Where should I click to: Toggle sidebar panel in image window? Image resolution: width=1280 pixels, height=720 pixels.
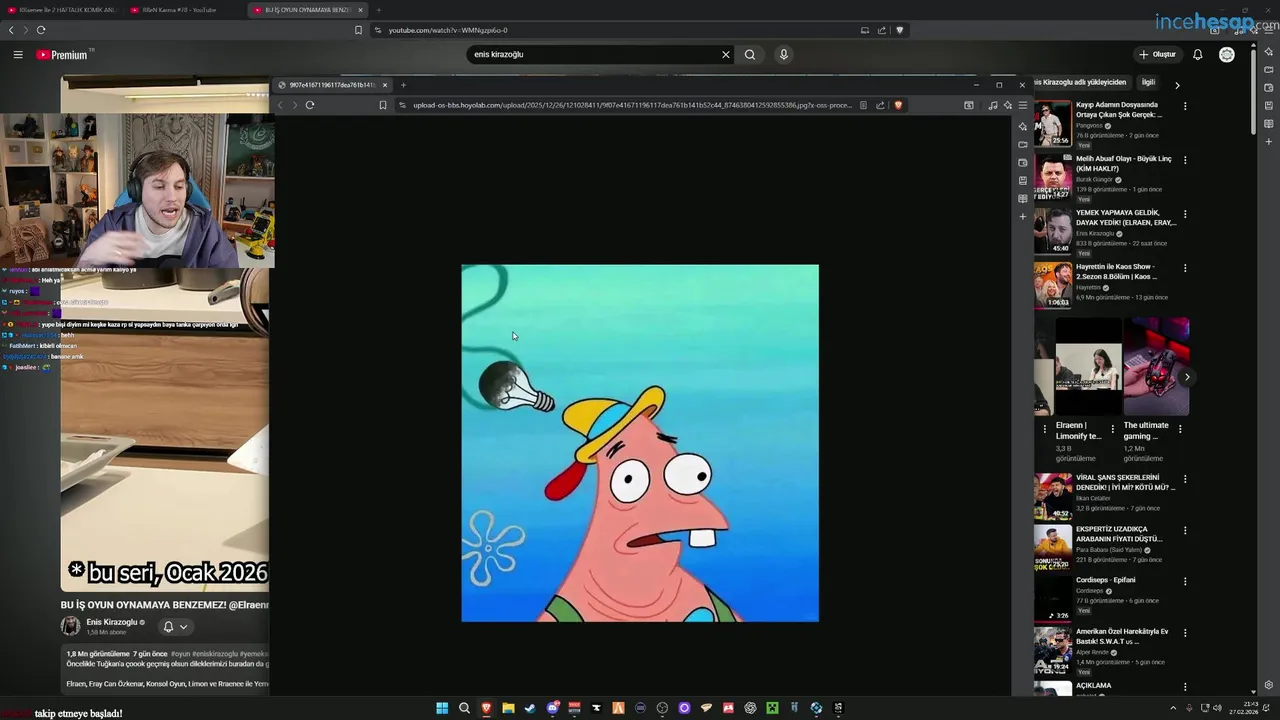969,105
